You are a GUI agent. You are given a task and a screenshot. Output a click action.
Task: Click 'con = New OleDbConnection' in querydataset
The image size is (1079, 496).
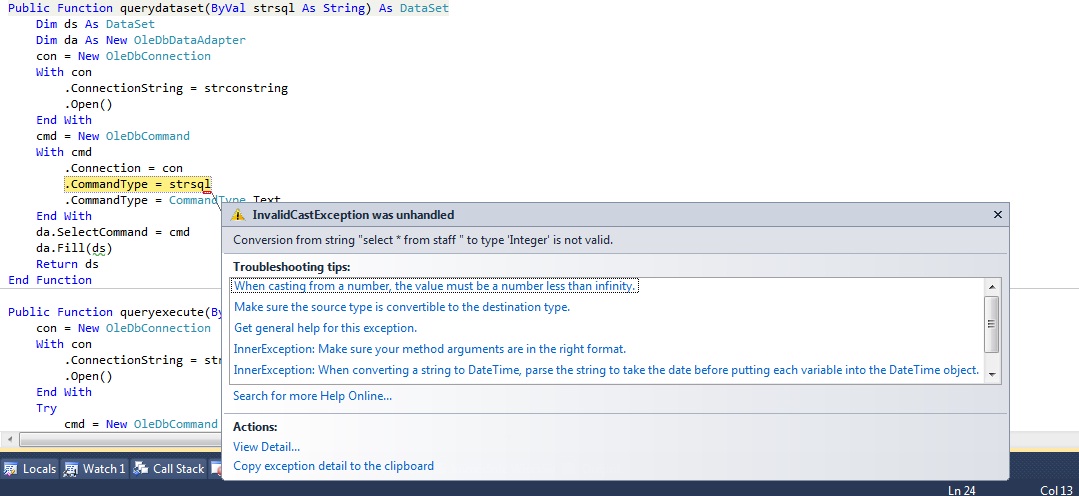coord(123,56)
